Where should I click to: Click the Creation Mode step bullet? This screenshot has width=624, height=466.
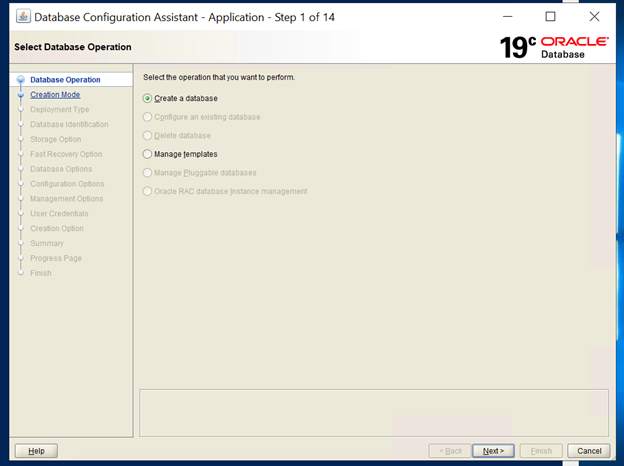click(x=21, y=95)
